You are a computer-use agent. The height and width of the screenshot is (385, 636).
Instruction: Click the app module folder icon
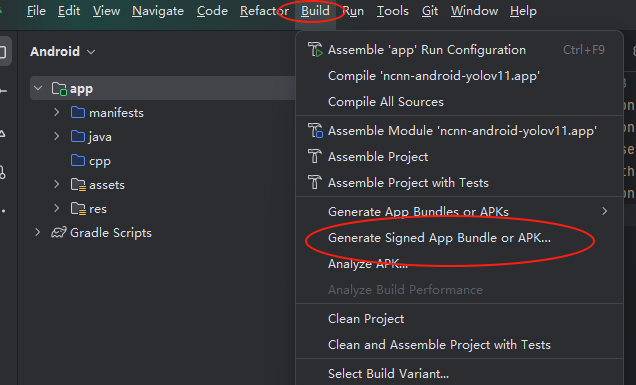coord(59,88)
